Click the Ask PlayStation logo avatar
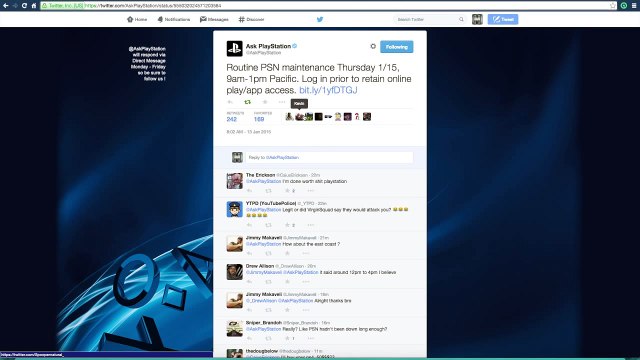The image size is (640, 360). tap(234, 49)
